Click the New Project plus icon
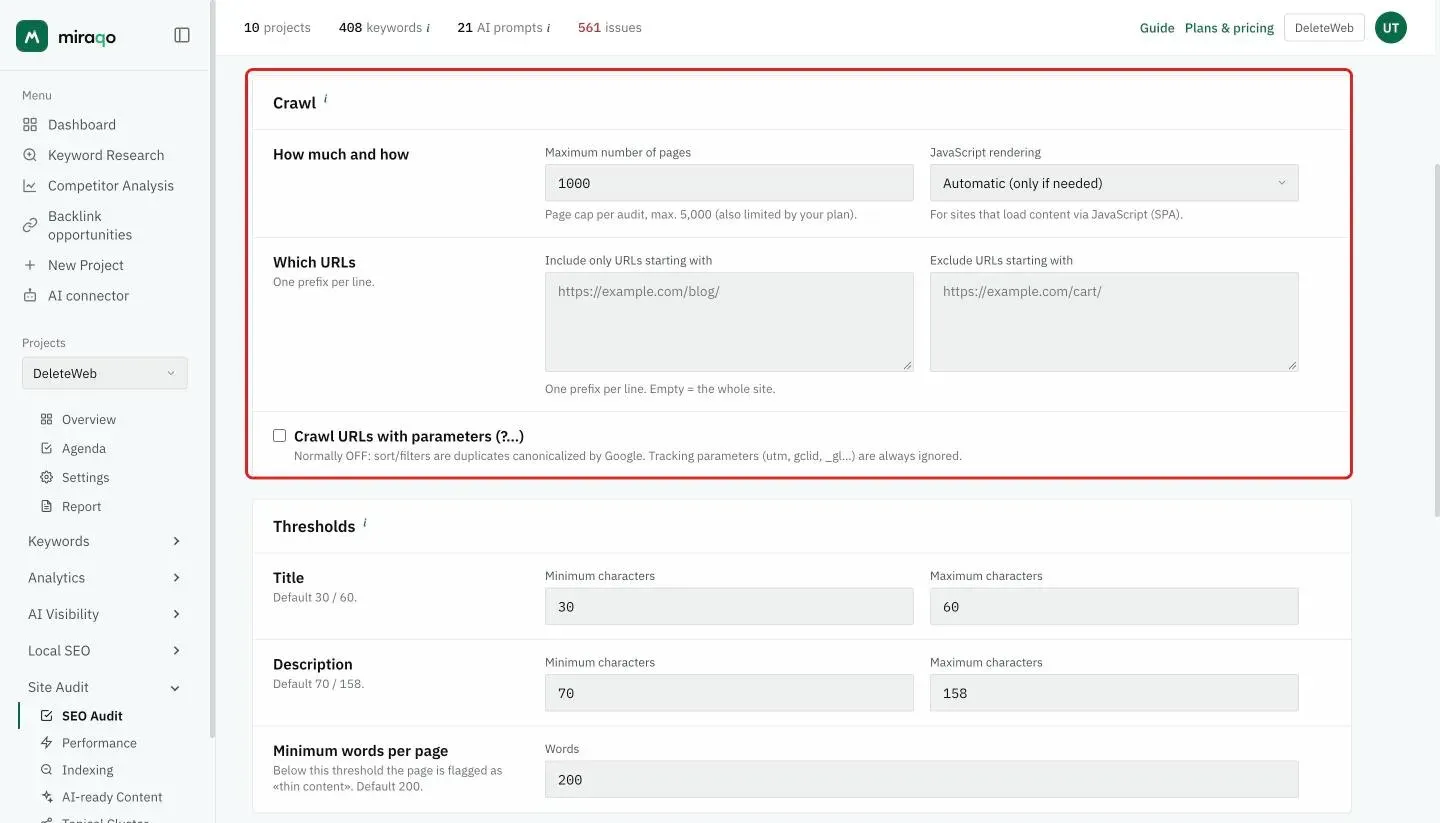1440x823 pixels. pos(30,265)
